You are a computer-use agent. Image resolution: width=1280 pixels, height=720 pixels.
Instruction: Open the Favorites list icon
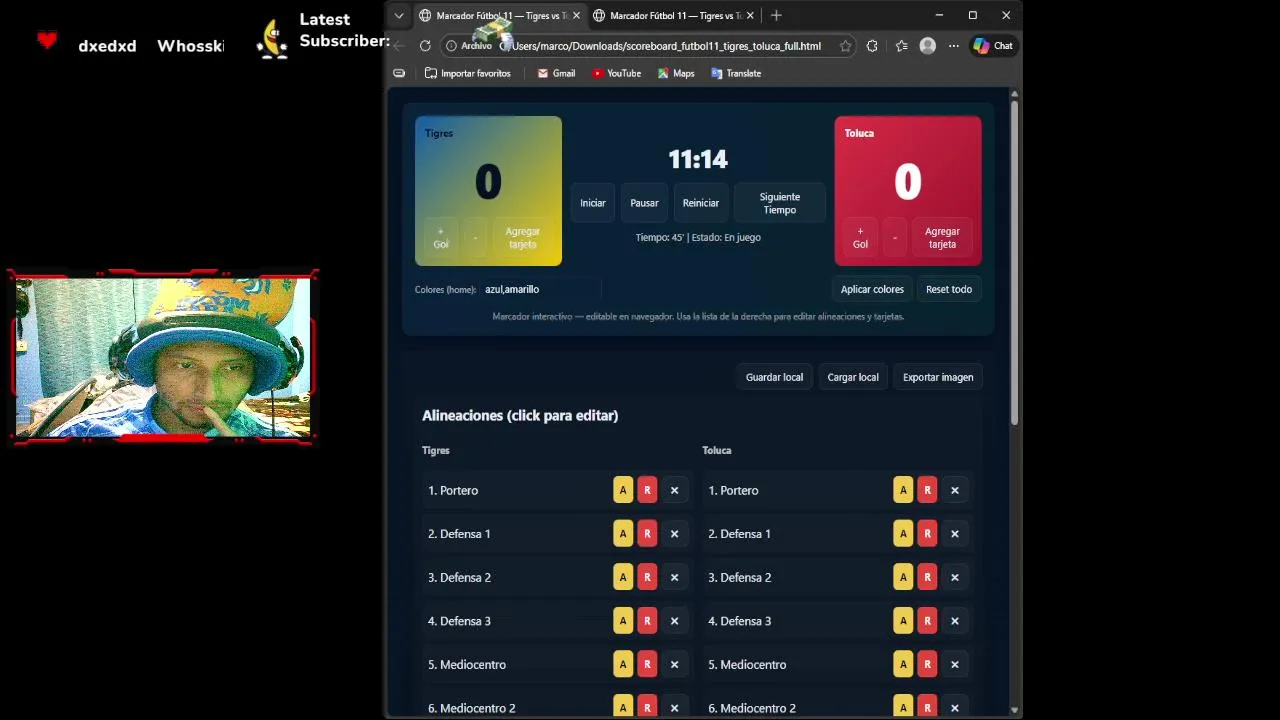(901, 46)
